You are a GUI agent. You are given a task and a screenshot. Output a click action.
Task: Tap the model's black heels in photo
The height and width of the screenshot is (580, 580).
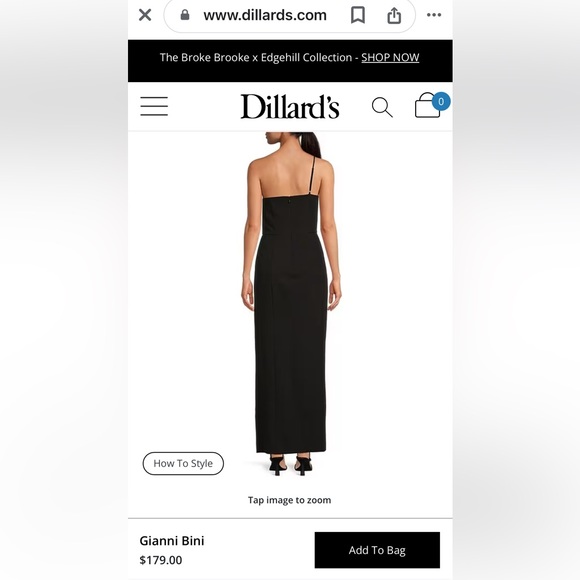[291, 466]
